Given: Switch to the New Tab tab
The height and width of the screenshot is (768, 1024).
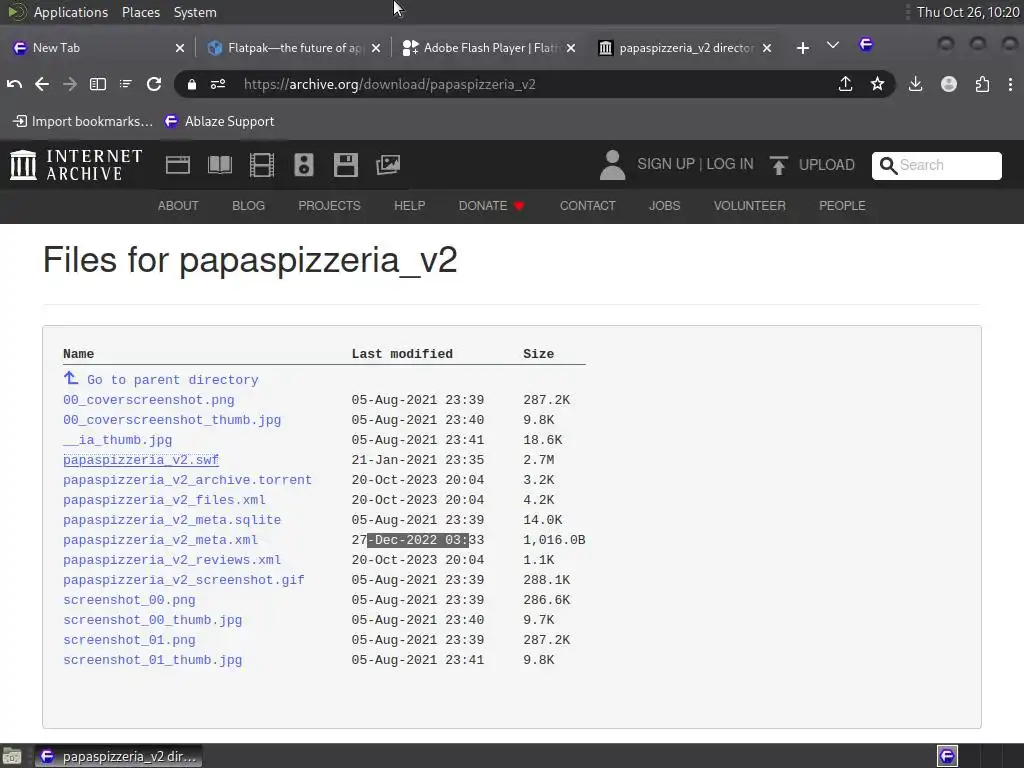Looking at the screenshot, I should (x=98, y=48).
